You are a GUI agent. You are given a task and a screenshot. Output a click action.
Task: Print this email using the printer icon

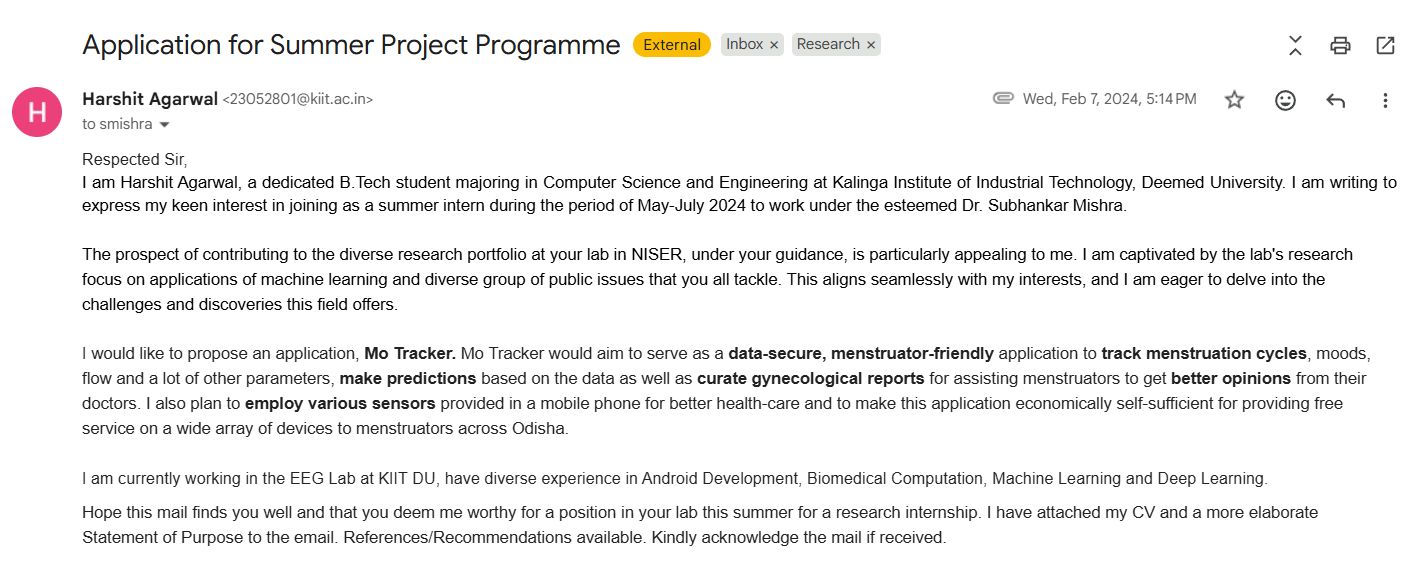point(1340,45)
